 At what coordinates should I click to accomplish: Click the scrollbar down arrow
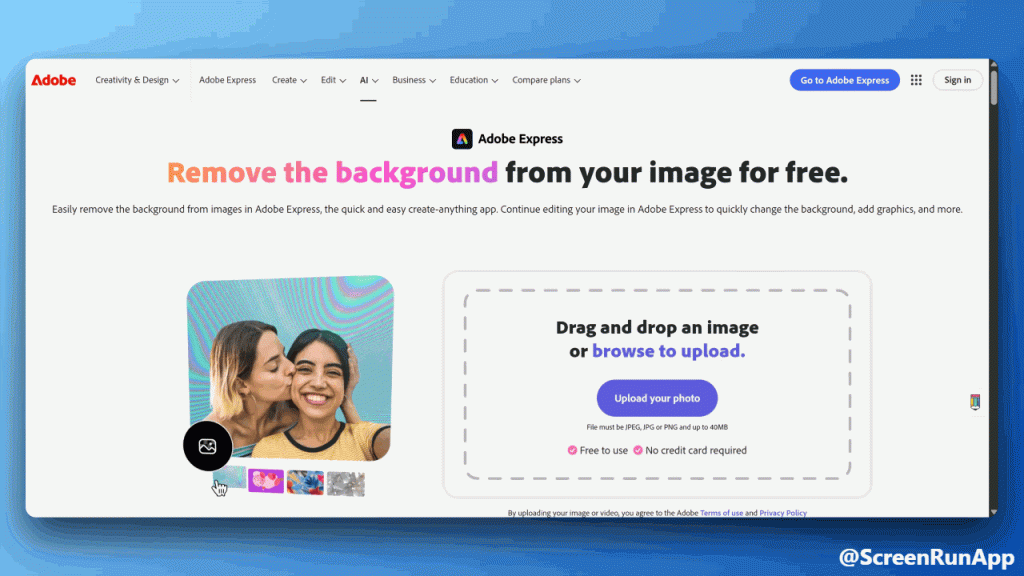(x=993, y=512)
